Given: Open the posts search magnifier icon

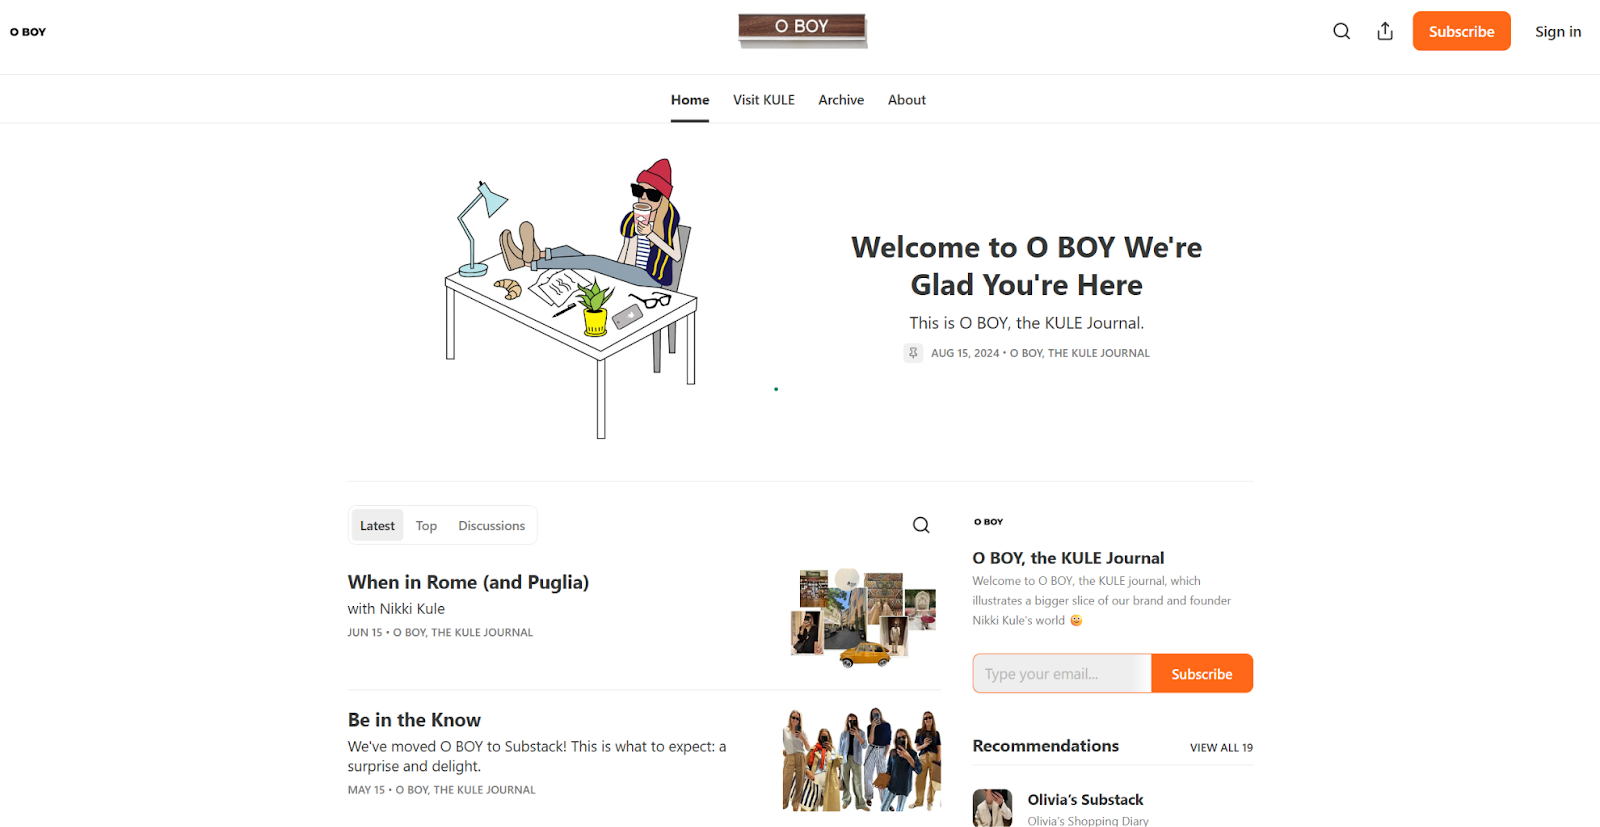Looking at the screenshot, I should pos(921,525).
